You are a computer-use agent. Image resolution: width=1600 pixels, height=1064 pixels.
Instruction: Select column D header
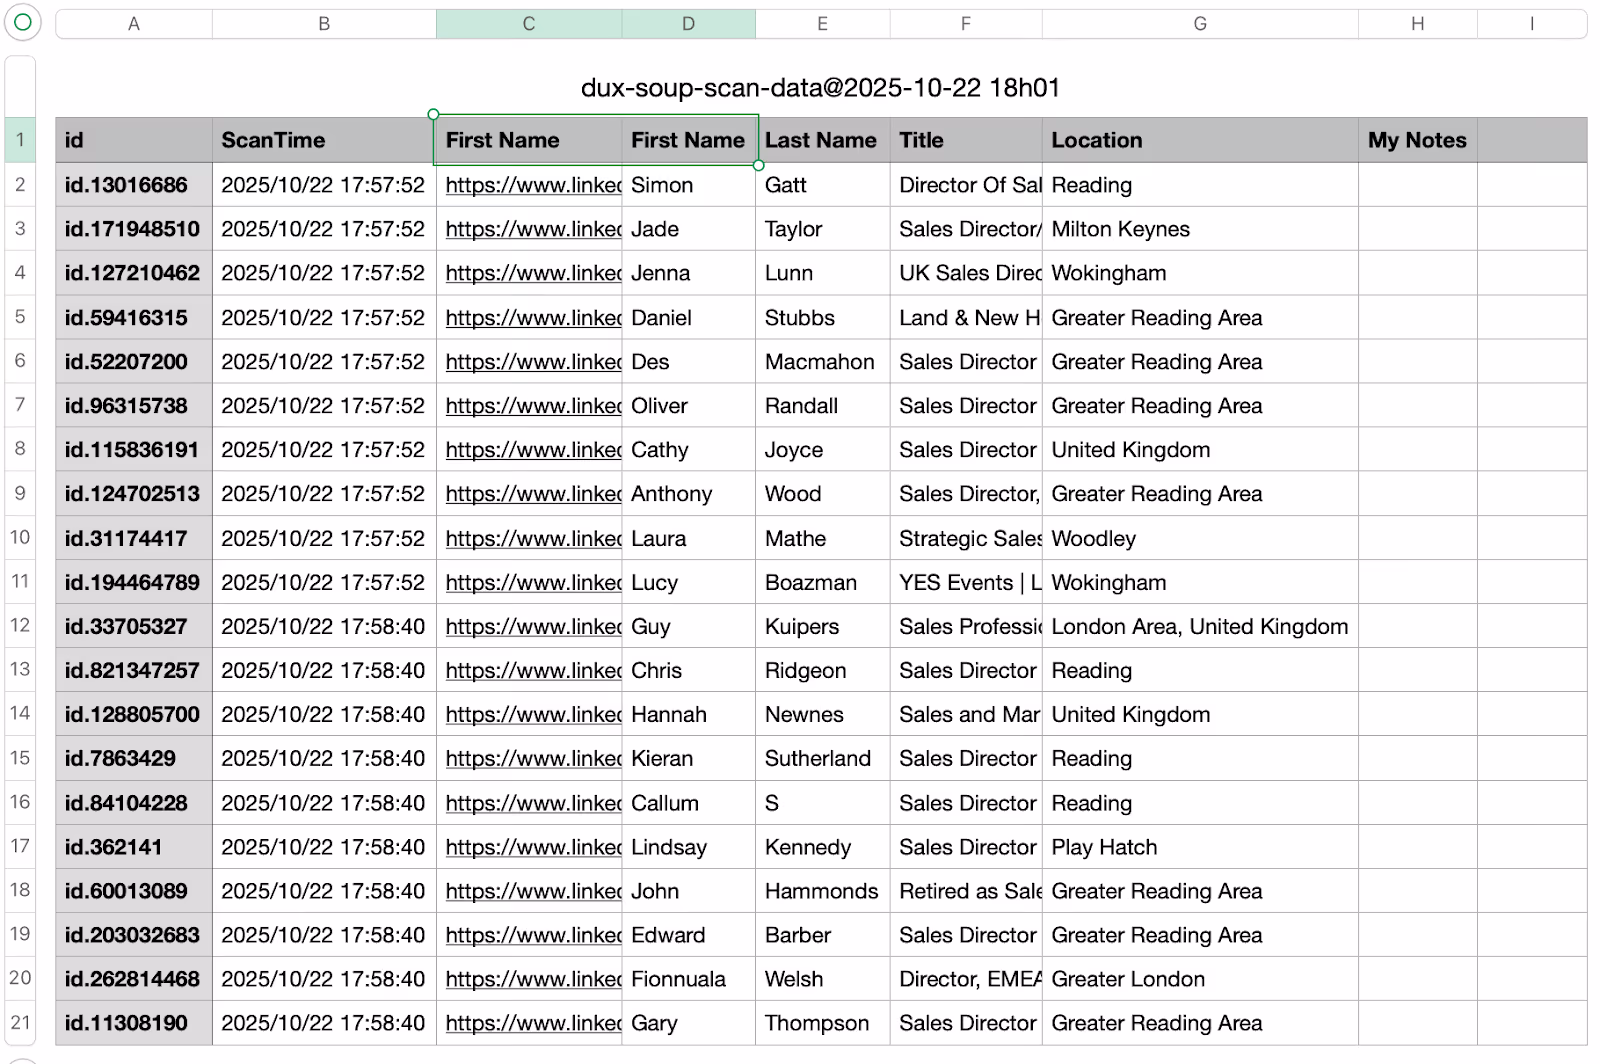click(x=688, y=24)
